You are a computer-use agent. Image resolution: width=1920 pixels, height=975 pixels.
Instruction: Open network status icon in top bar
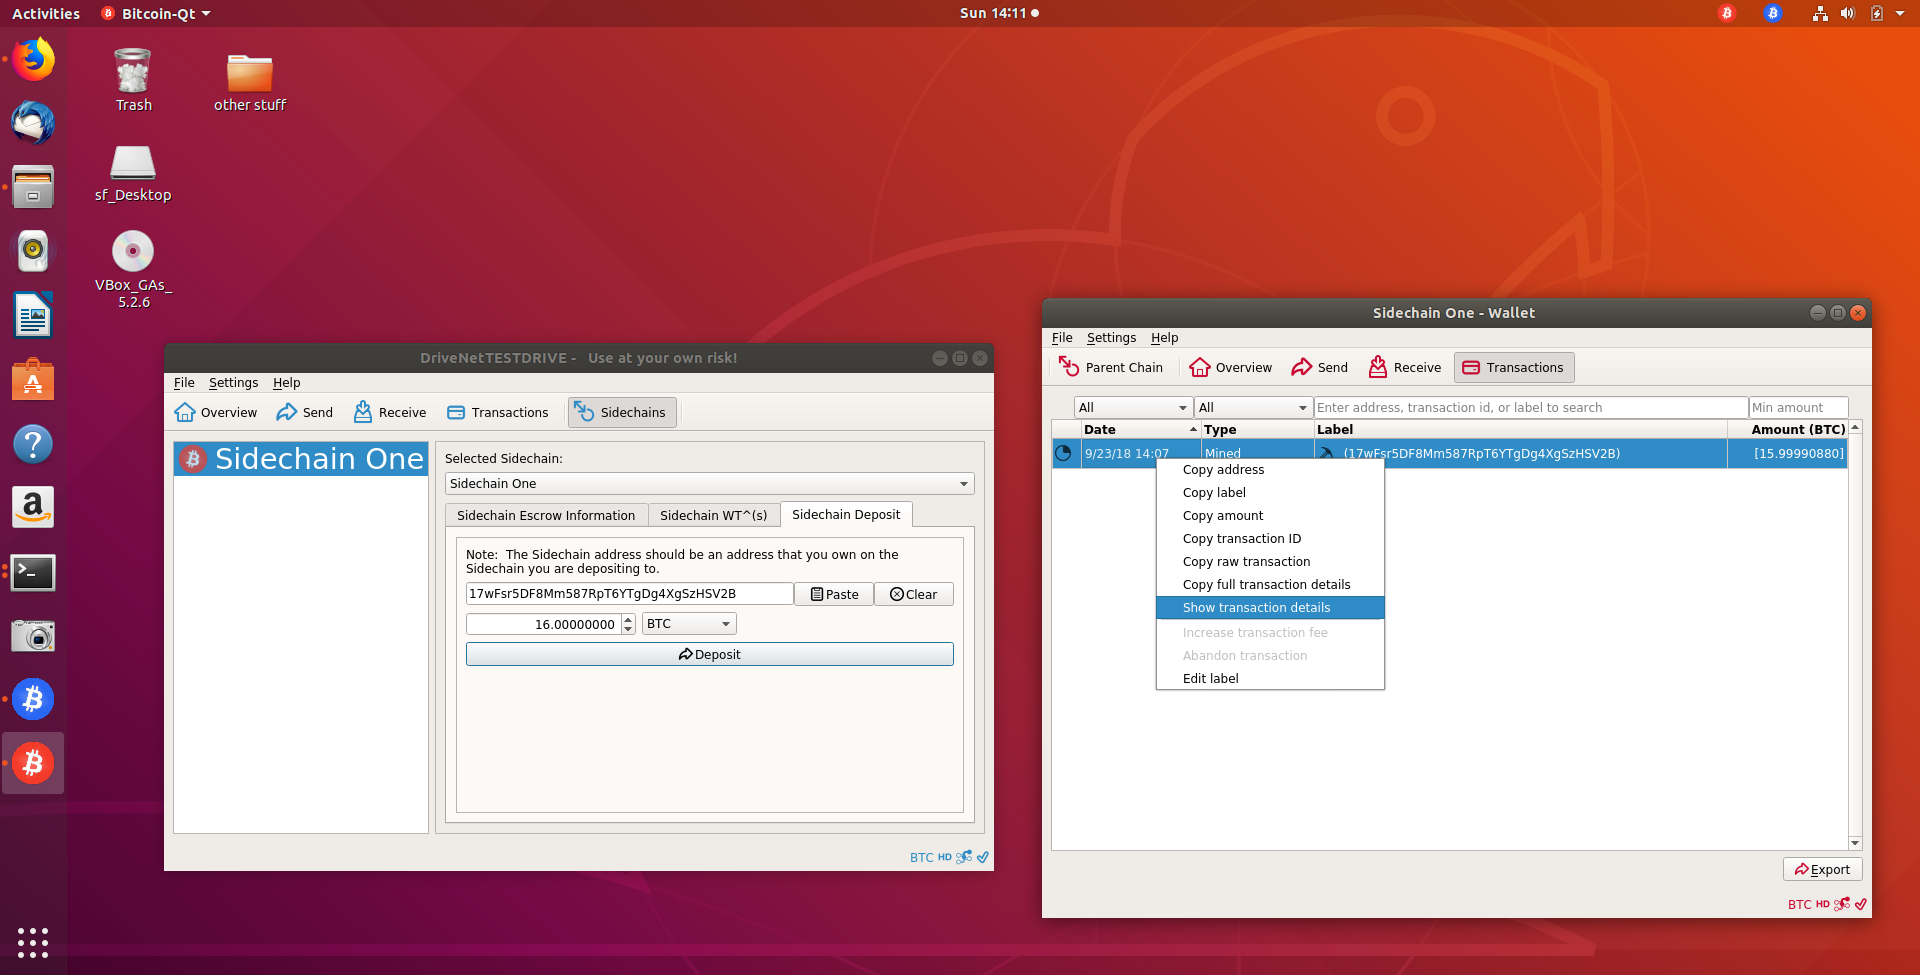point(1820,13)
